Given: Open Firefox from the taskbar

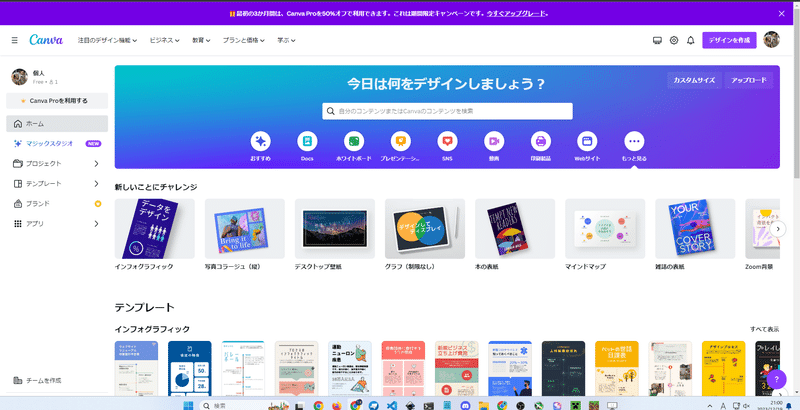Looking at the screenshot, I should click(x=336, y=406).
